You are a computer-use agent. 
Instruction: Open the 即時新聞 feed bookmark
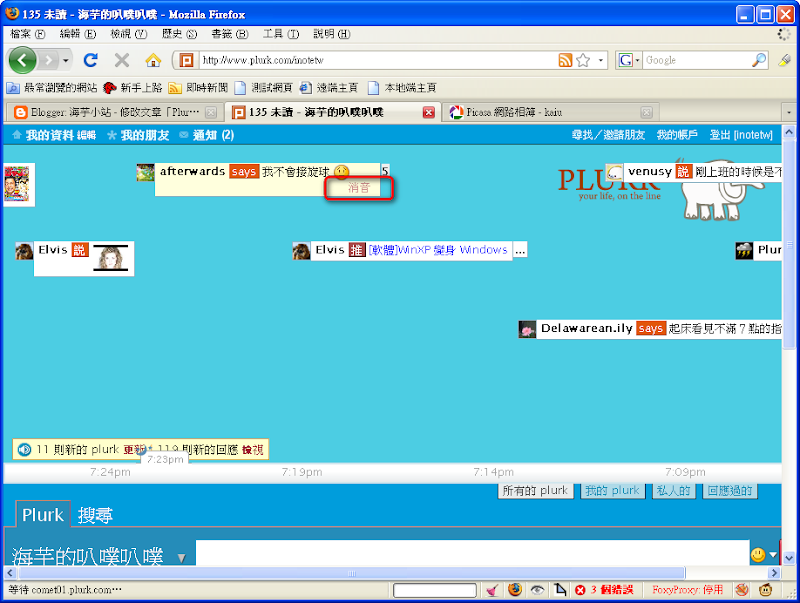coord(198,88)
